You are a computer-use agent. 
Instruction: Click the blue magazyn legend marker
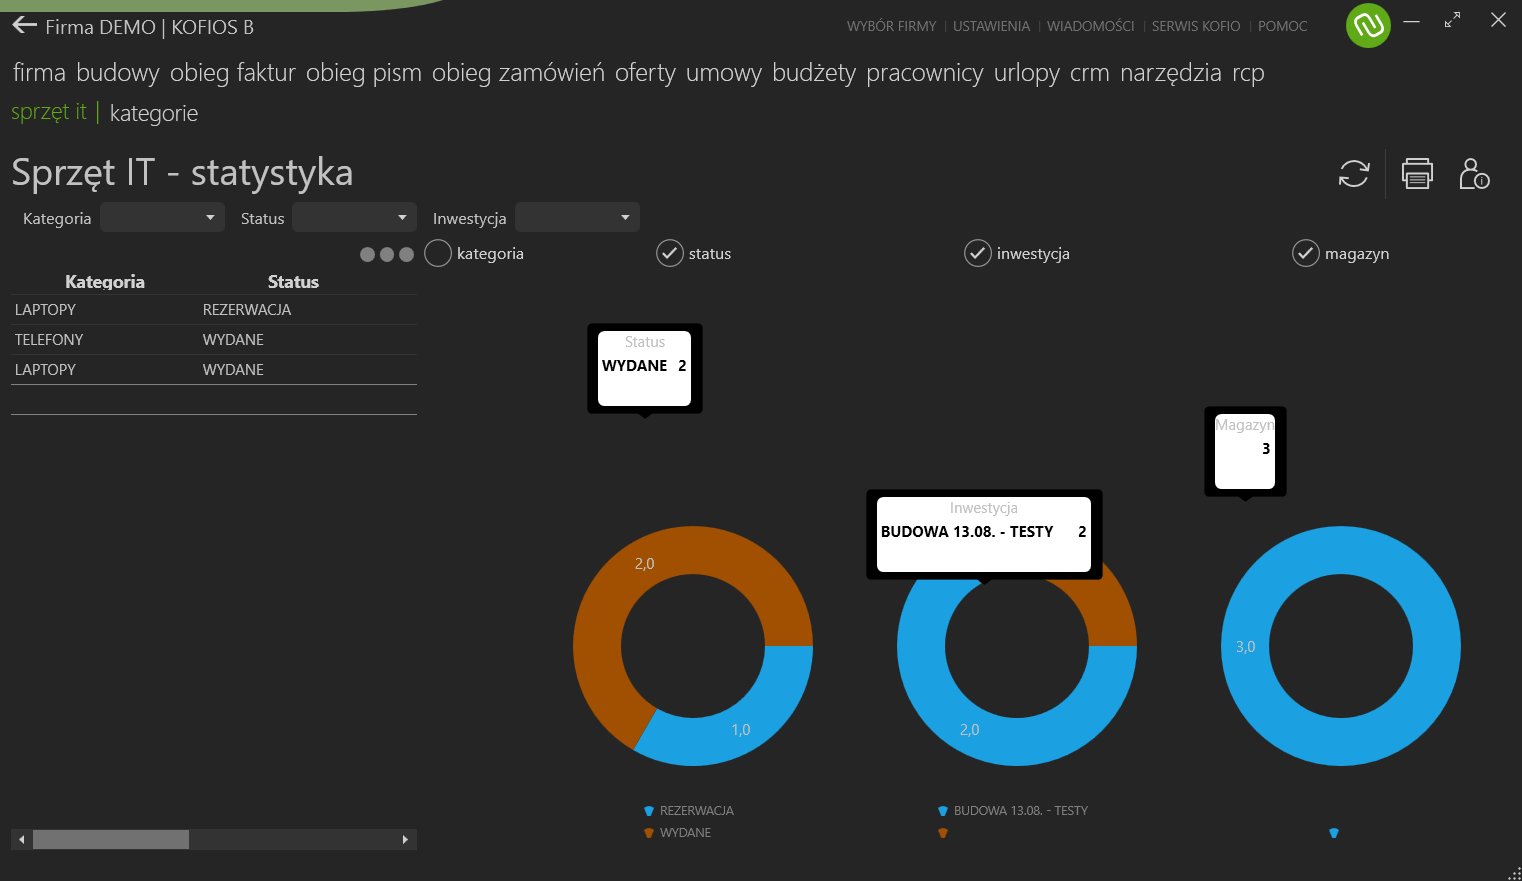[1334, 833]
